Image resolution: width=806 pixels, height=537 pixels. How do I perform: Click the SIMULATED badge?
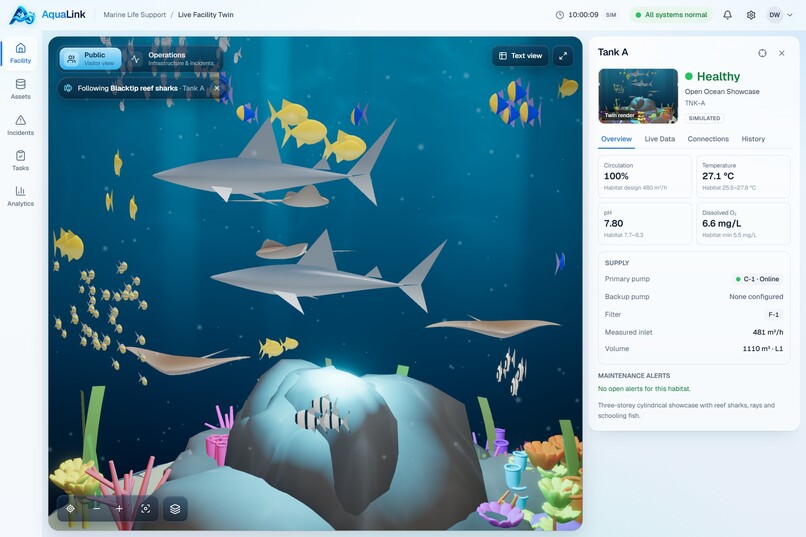point(704,118)
